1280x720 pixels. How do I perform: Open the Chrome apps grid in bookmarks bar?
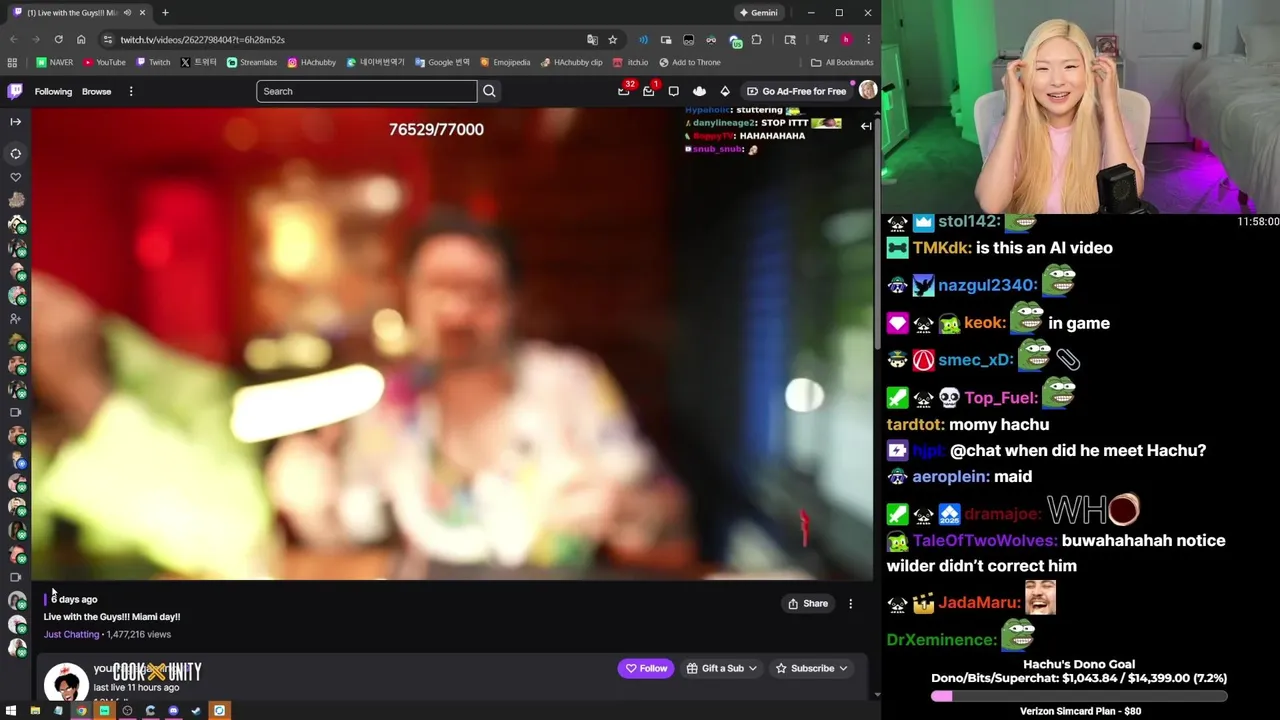[12, 62]
